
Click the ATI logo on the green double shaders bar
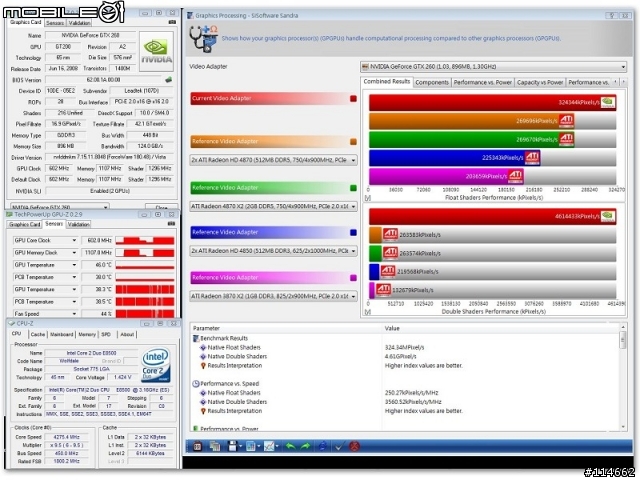(390, 253)
